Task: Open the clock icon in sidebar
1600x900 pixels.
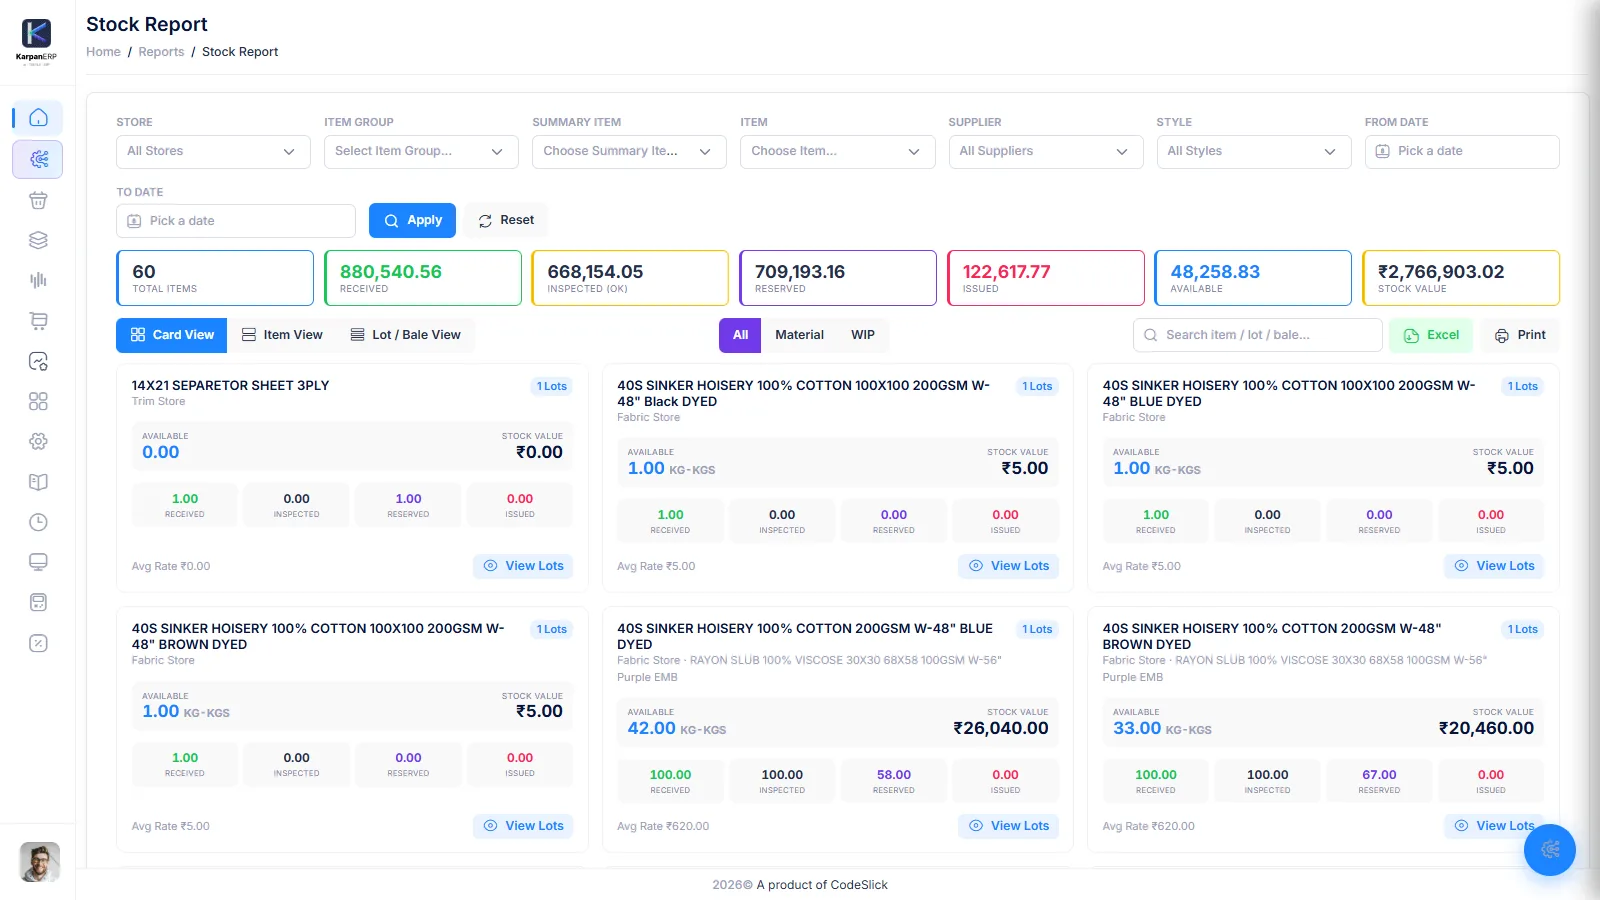Action: [38, 522]
